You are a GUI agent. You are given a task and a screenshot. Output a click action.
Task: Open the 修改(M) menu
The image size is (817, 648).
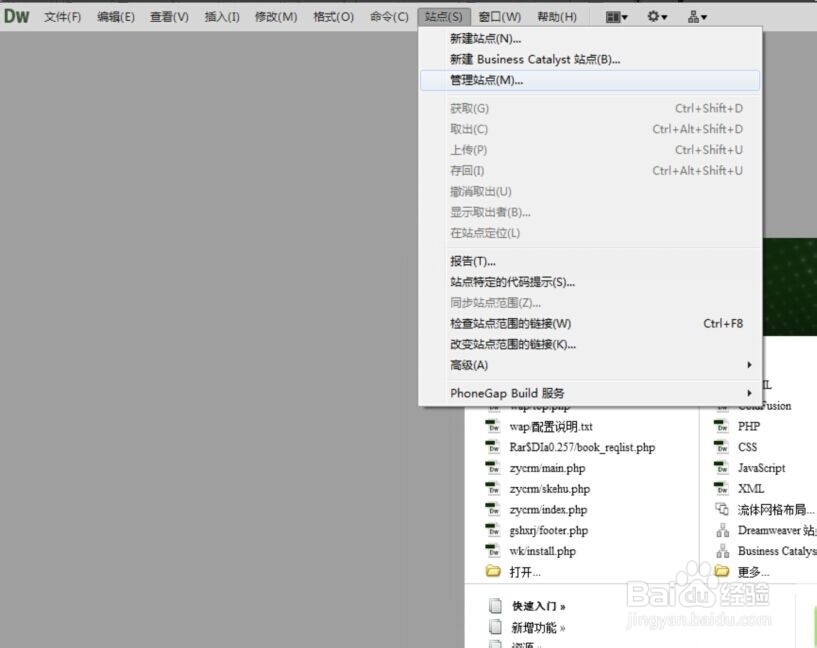point(276,17)
